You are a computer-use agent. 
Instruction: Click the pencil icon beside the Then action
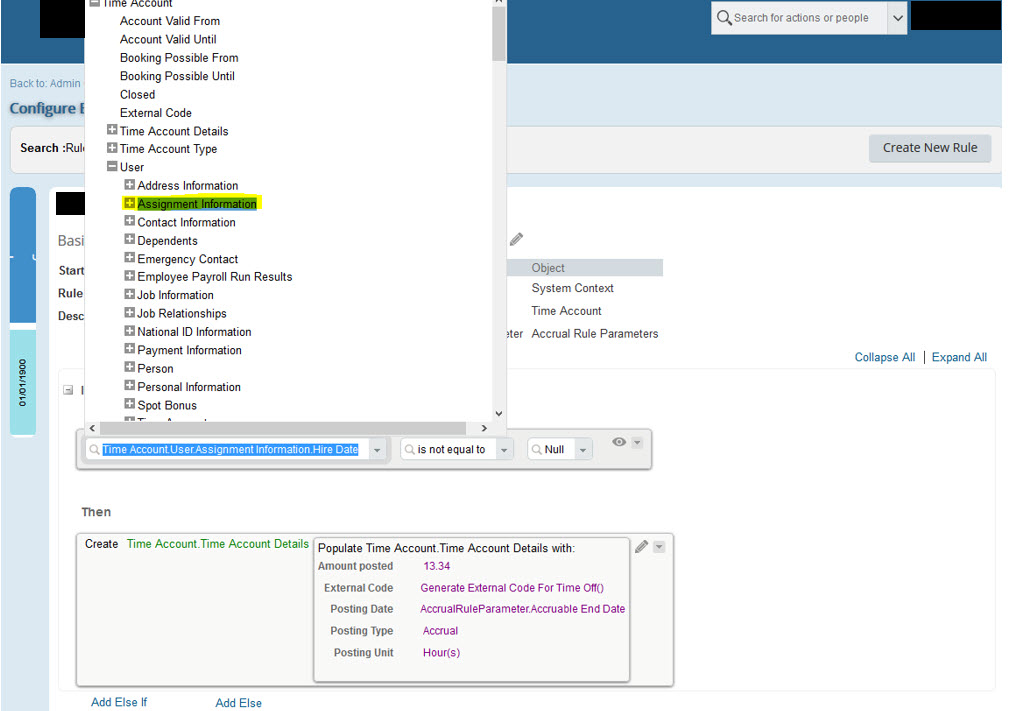coord(641,546)
